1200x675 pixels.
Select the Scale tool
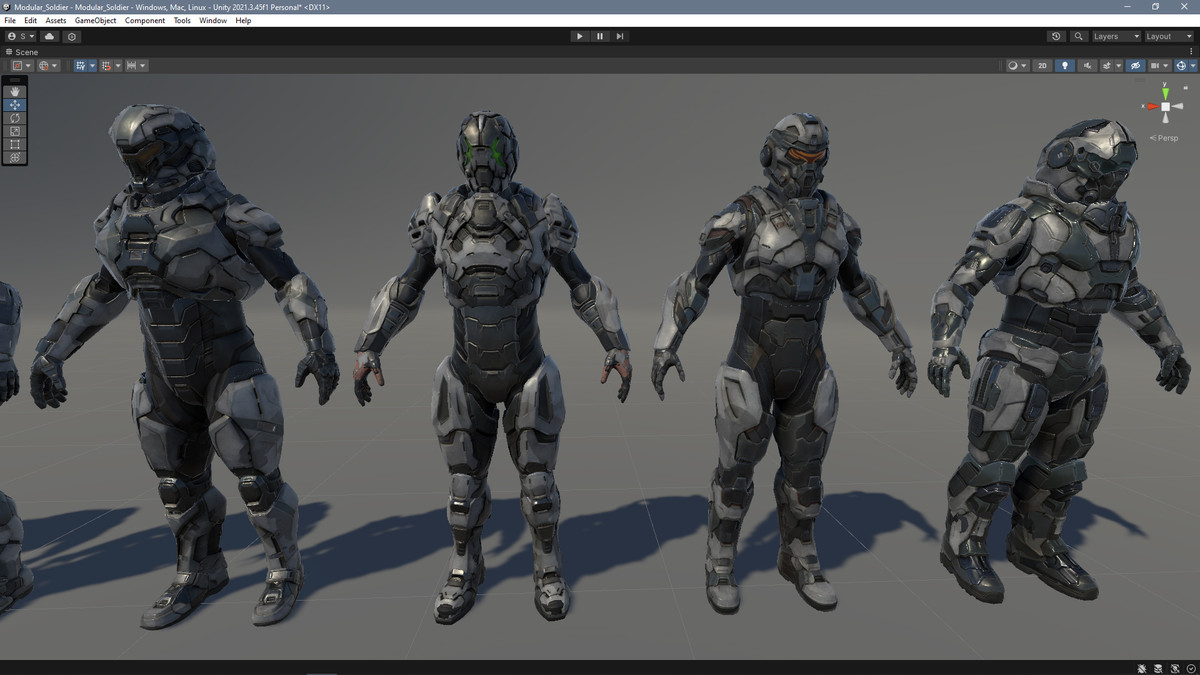(14, 131)
